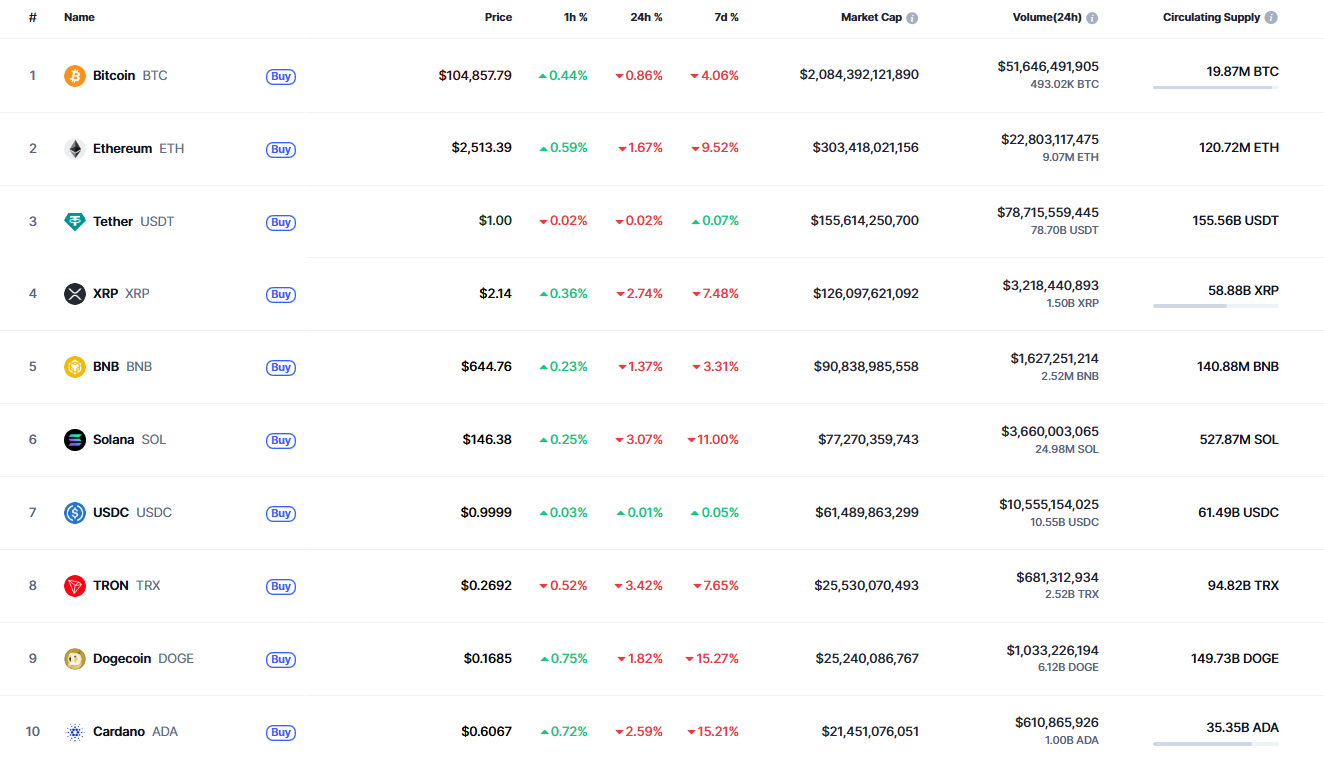Click Circulating Supply info icon
Screen dimensions: 1324x768
pos(1271,18)
